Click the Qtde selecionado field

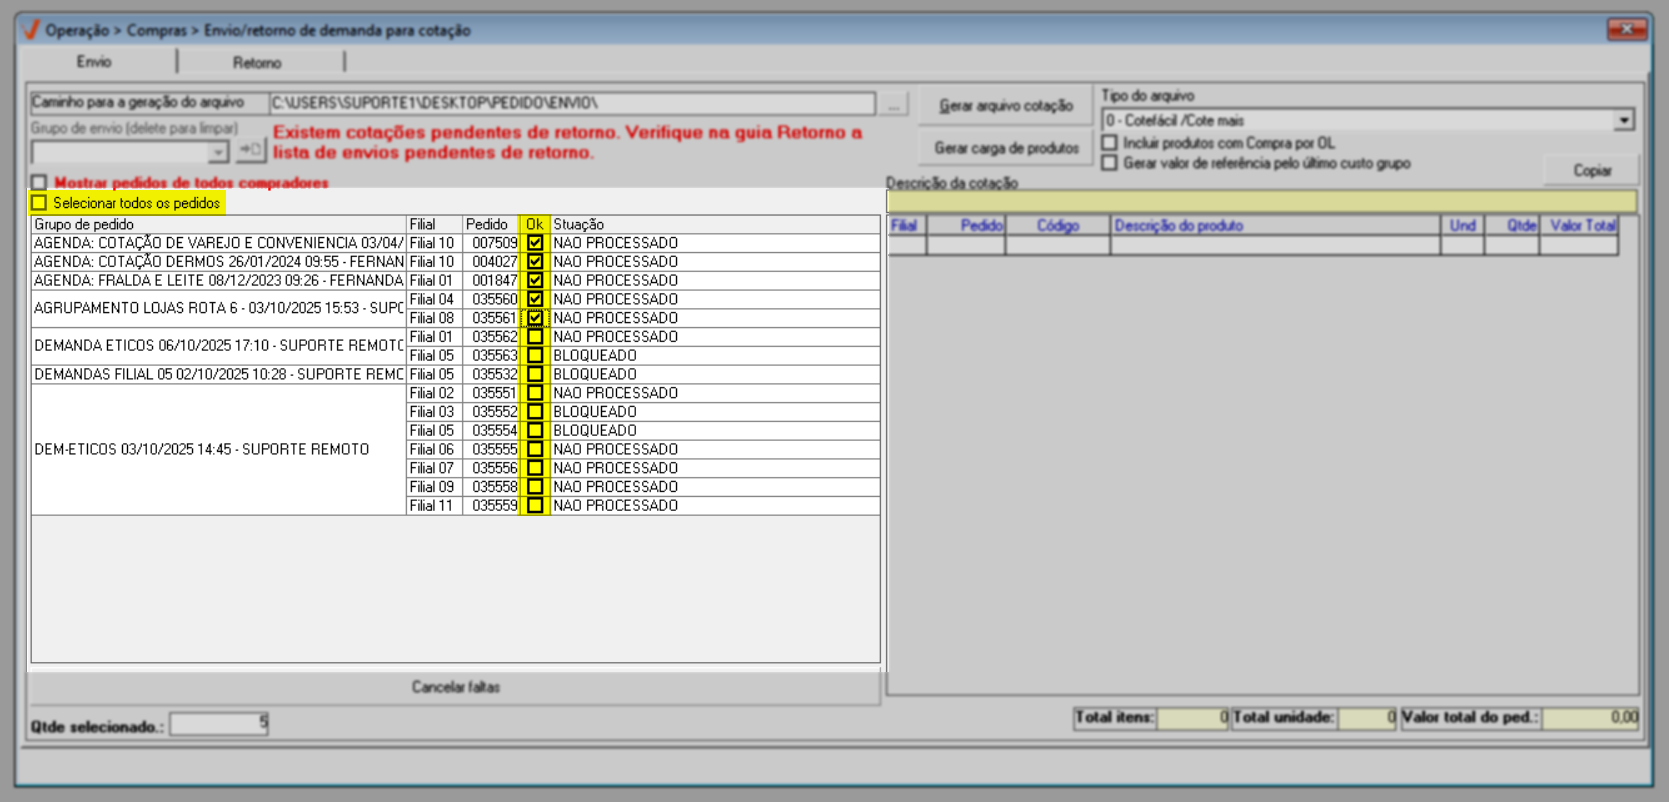(x=220, y=723)
